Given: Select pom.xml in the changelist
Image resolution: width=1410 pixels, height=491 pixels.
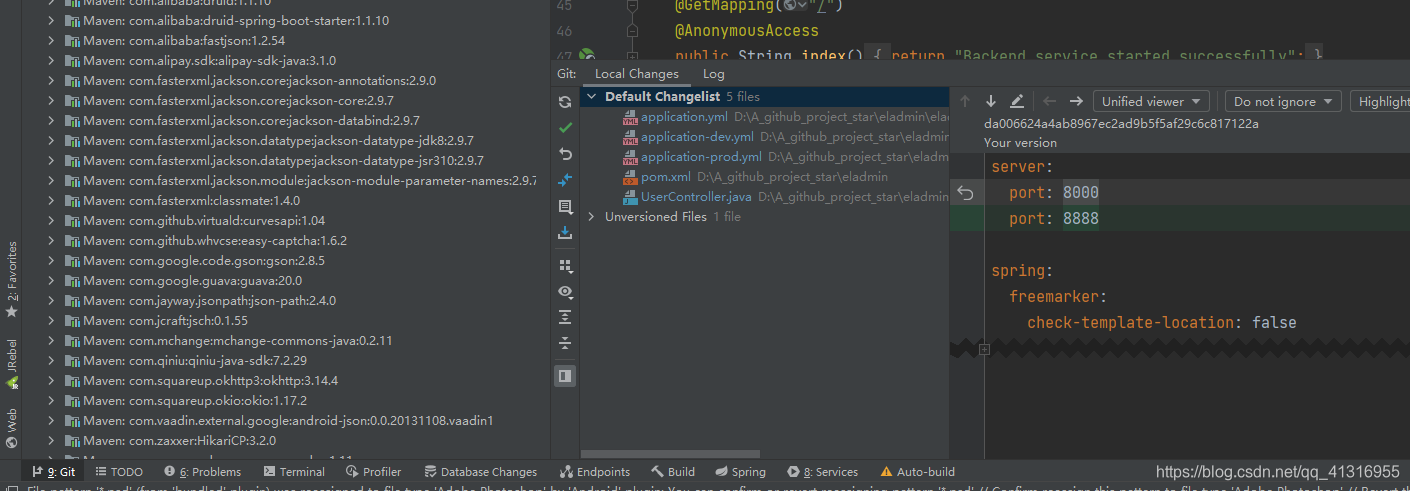Looking at the screenshot, I should (x=666, y=177).
